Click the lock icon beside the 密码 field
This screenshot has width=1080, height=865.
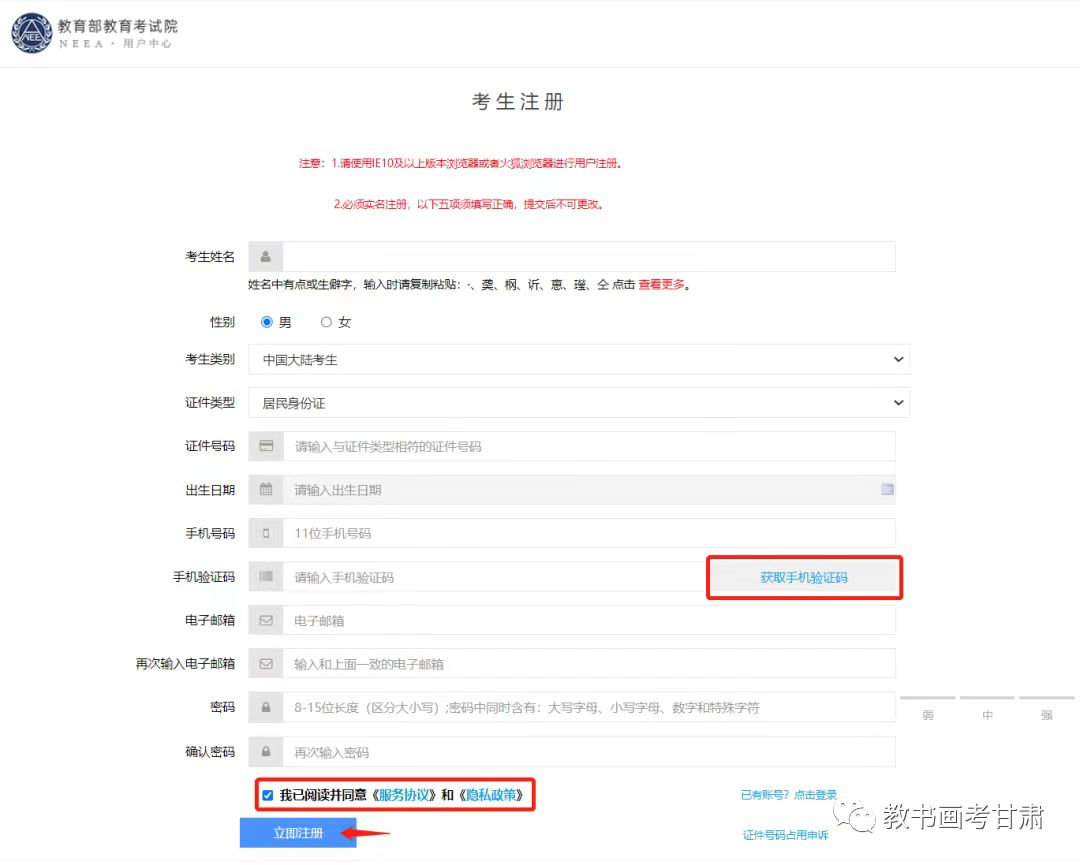pyautogui.click(x=266, y=708)
